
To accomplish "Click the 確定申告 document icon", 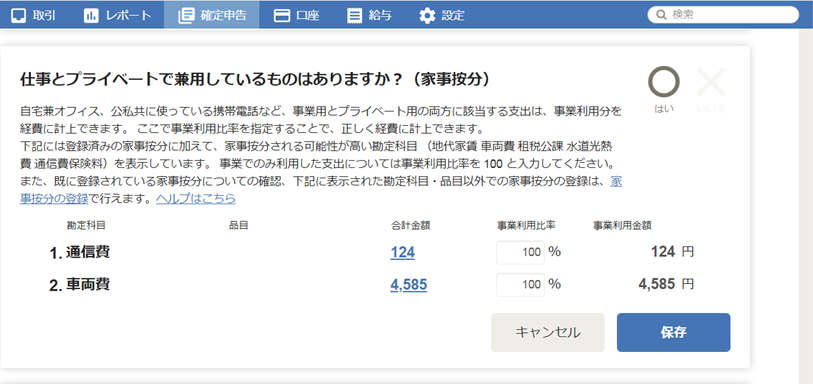I will point(186,15).
